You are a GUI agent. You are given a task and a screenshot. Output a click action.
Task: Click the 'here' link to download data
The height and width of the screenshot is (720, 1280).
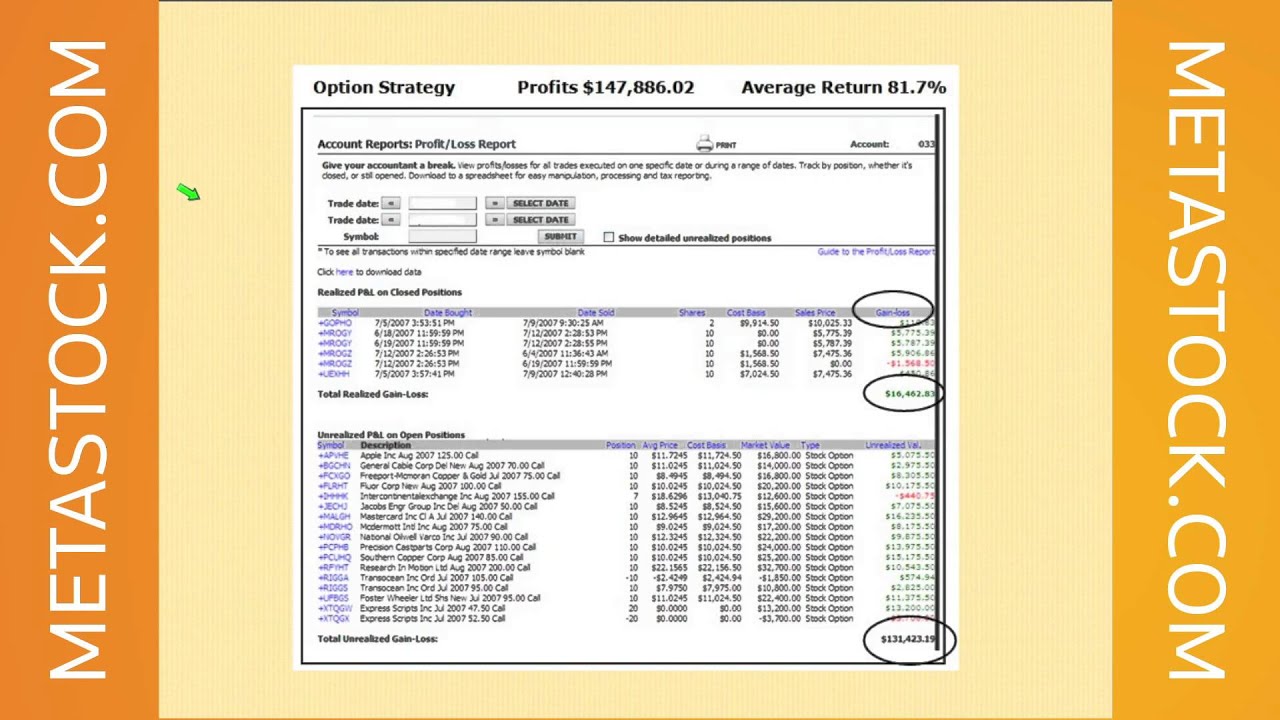click(344, 272)
